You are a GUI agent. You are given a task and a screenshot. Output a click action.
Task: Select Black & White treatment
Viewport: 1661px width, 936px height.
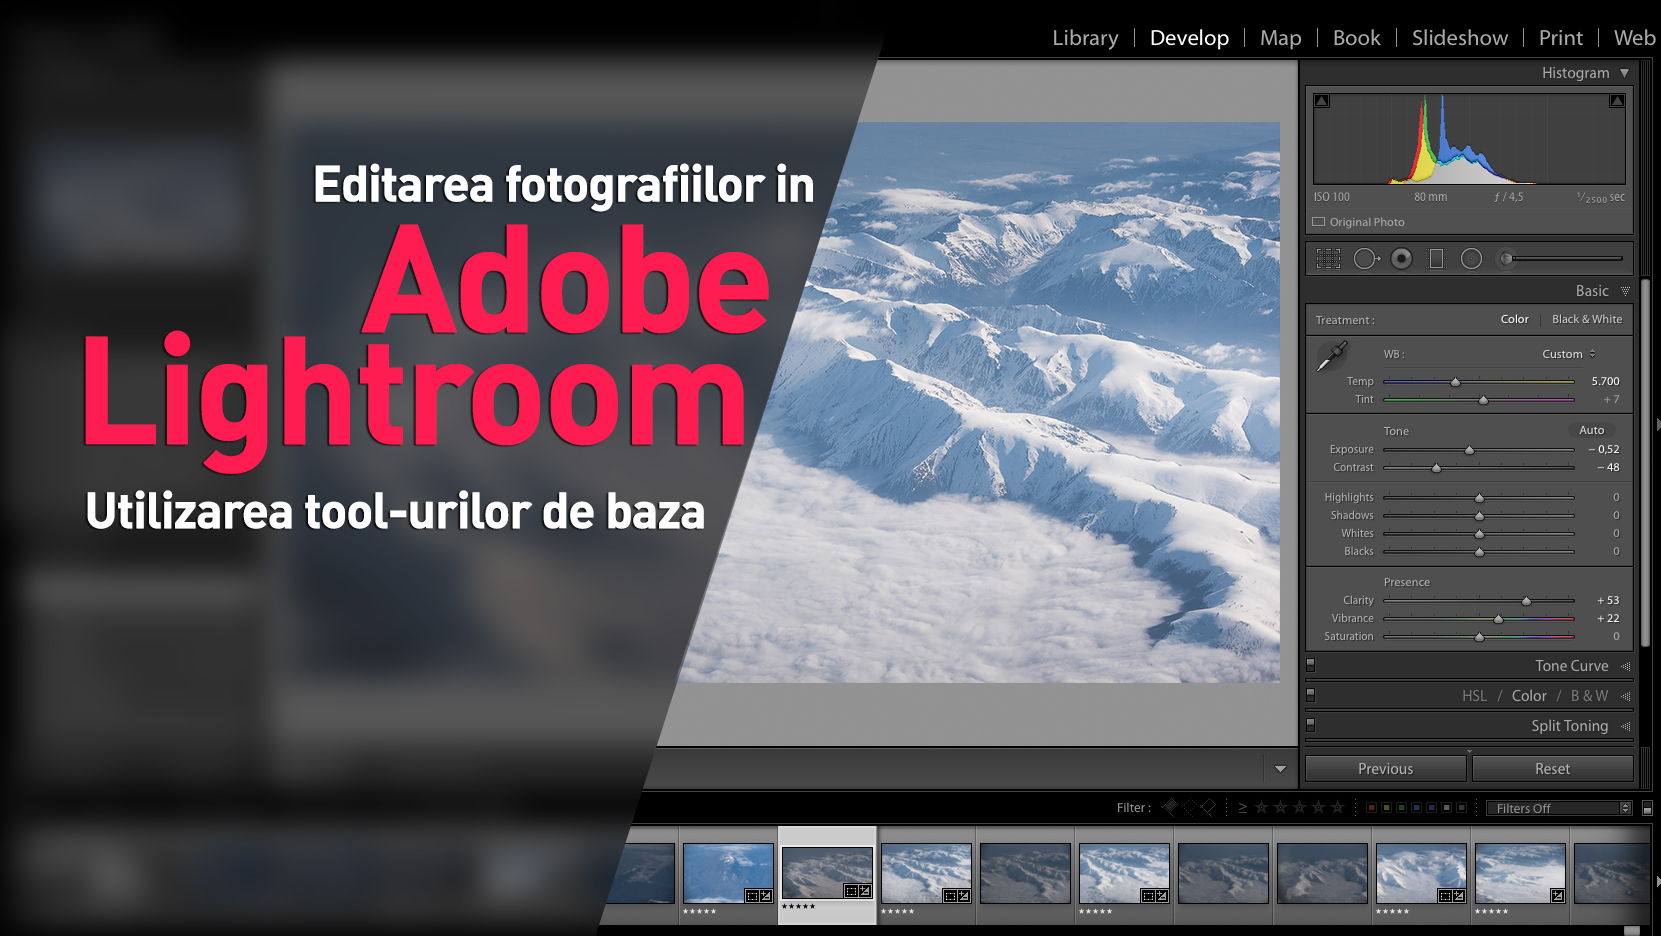[x=1587, y=319]
